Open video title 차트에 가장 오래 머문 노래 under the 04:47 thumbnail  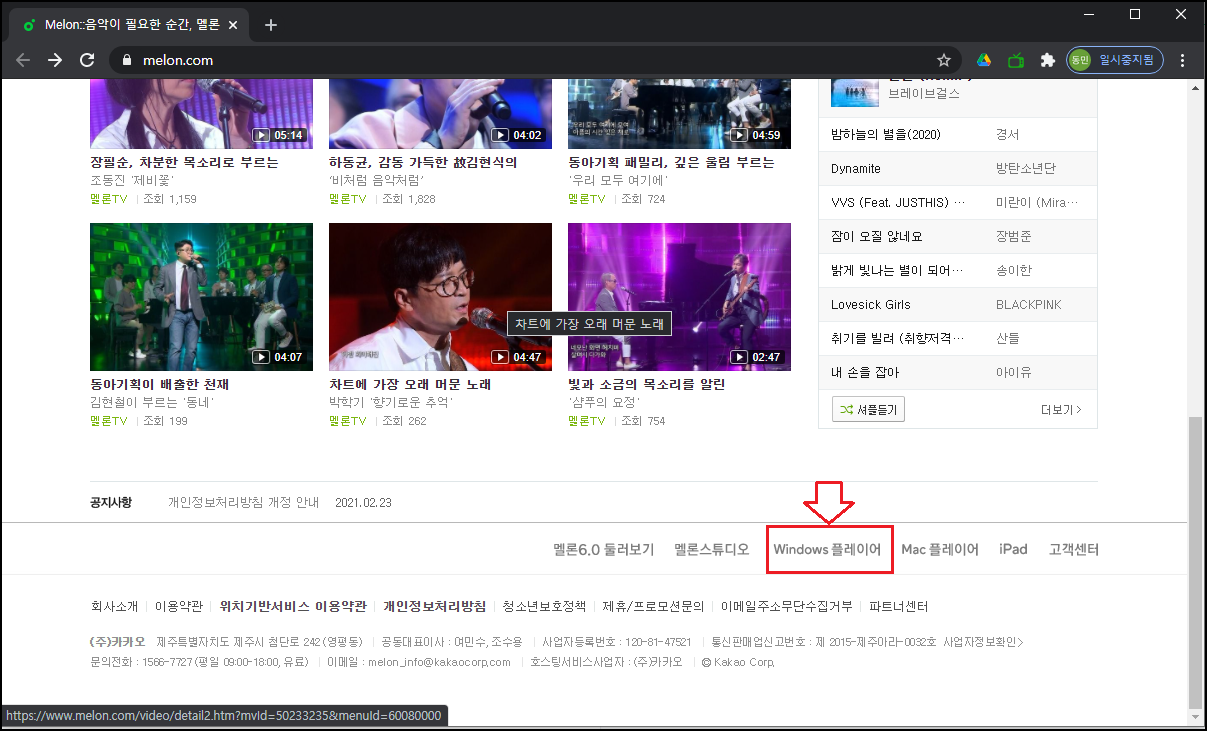(x=410, y=384)
